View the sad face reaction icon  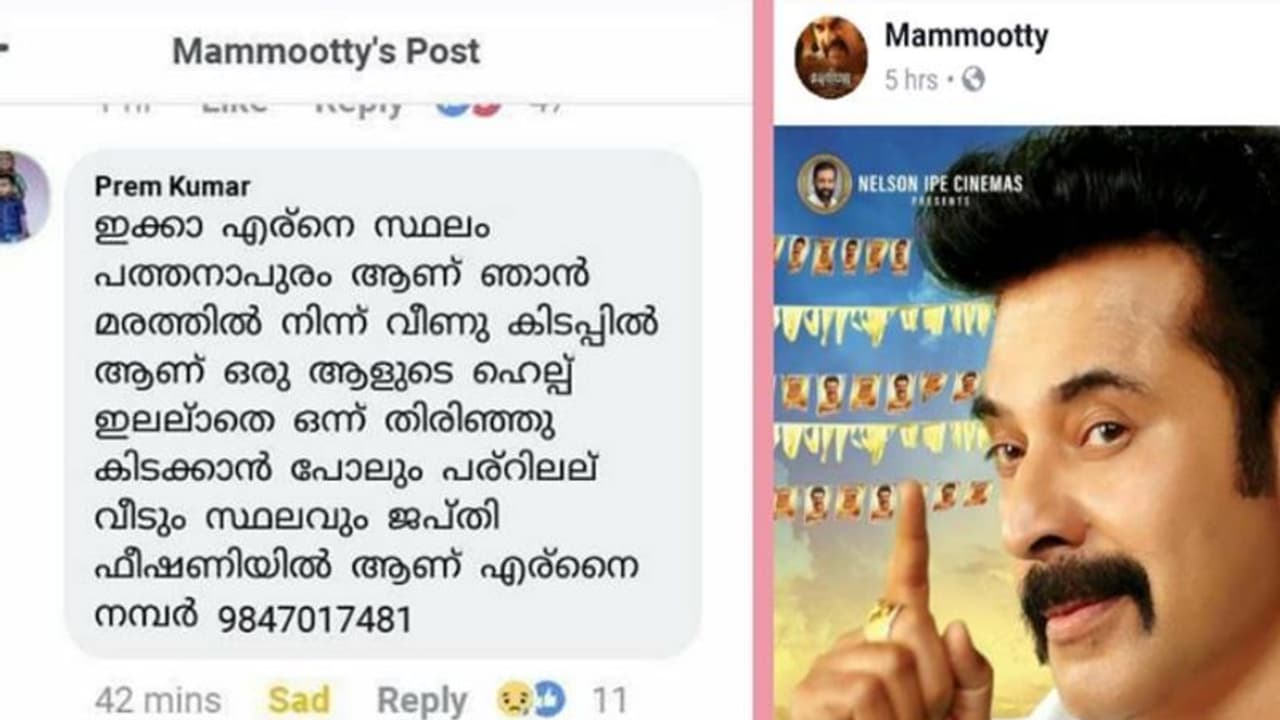click(x=512, y=699)
